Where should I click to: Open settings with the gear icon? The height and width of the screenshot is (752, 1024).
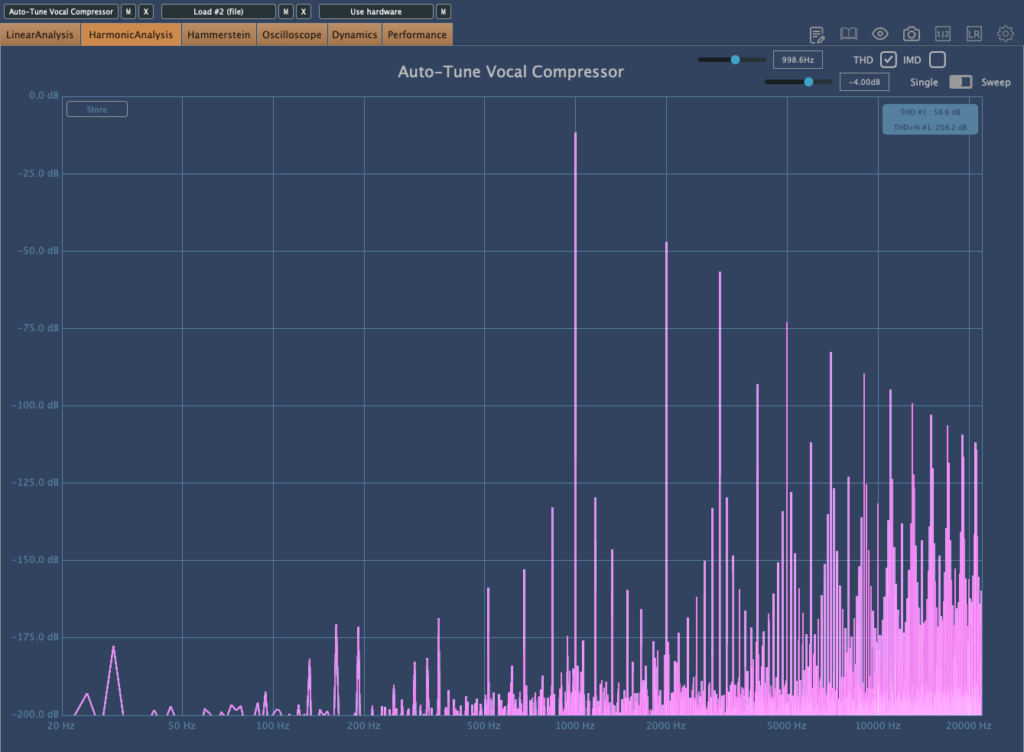[x=1005, y=33]
